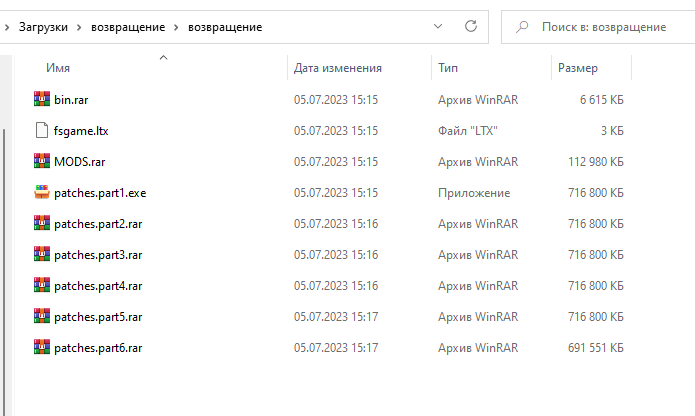This screenshot has width=695, height=416.
Task: Select the file name MODS.rar
Action: (x=80, y=162)
